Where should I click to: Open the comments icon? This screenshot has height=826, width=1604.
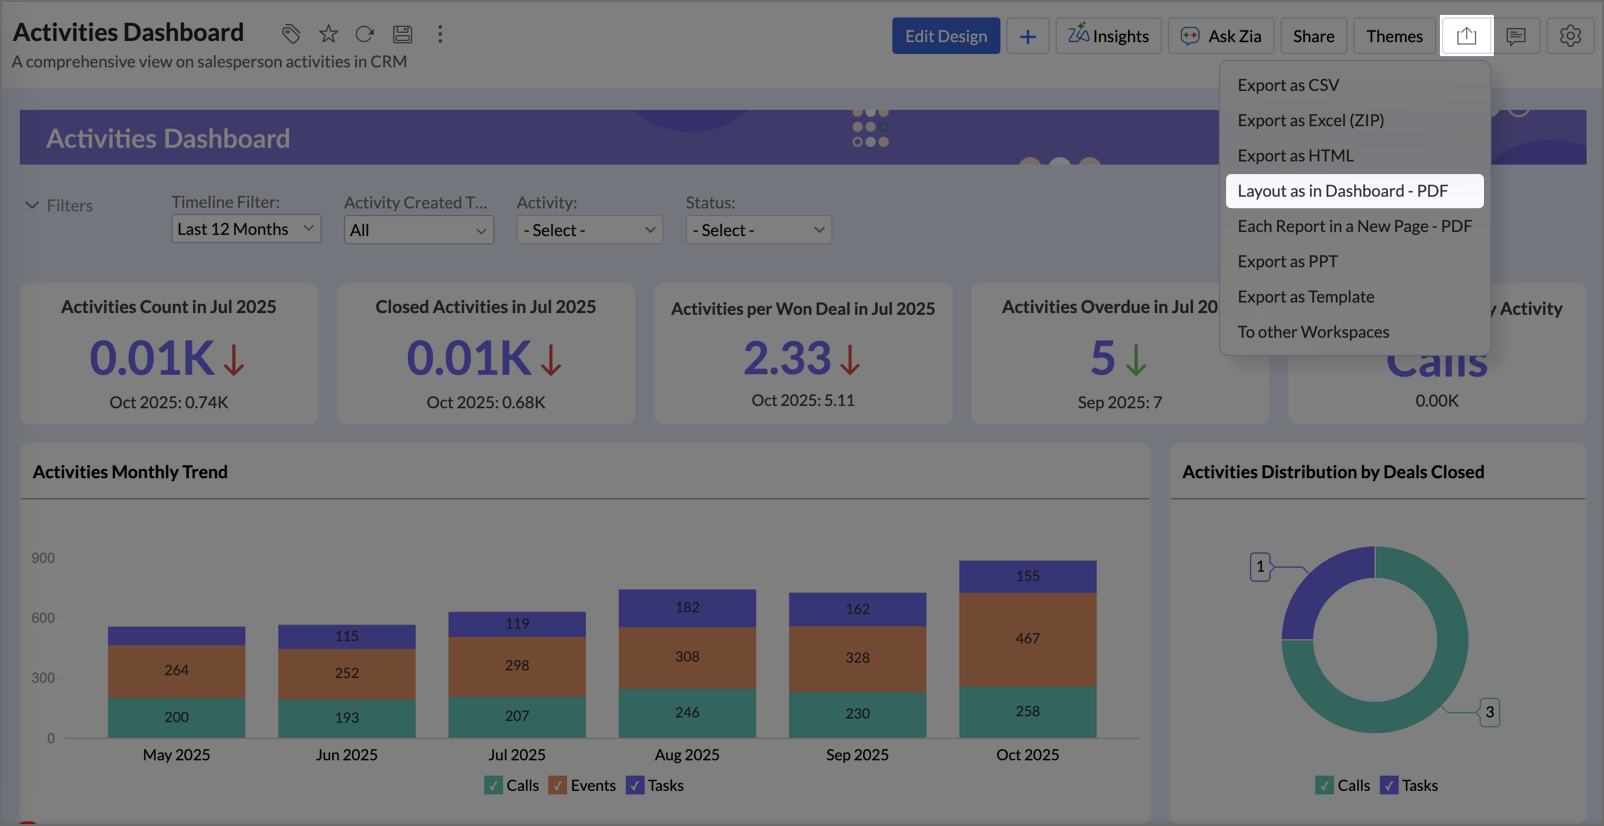tap(1516, 36)
